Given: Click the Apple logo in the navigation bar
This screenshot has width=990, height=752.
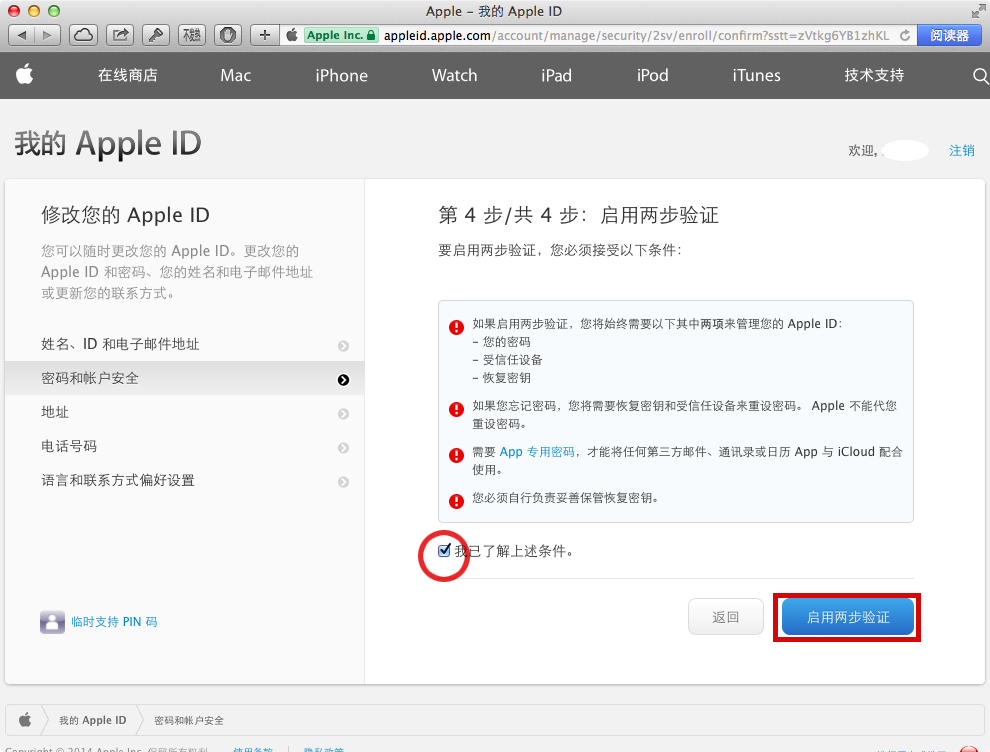Looking at the screenshot, I should click(x=25, y=75).
